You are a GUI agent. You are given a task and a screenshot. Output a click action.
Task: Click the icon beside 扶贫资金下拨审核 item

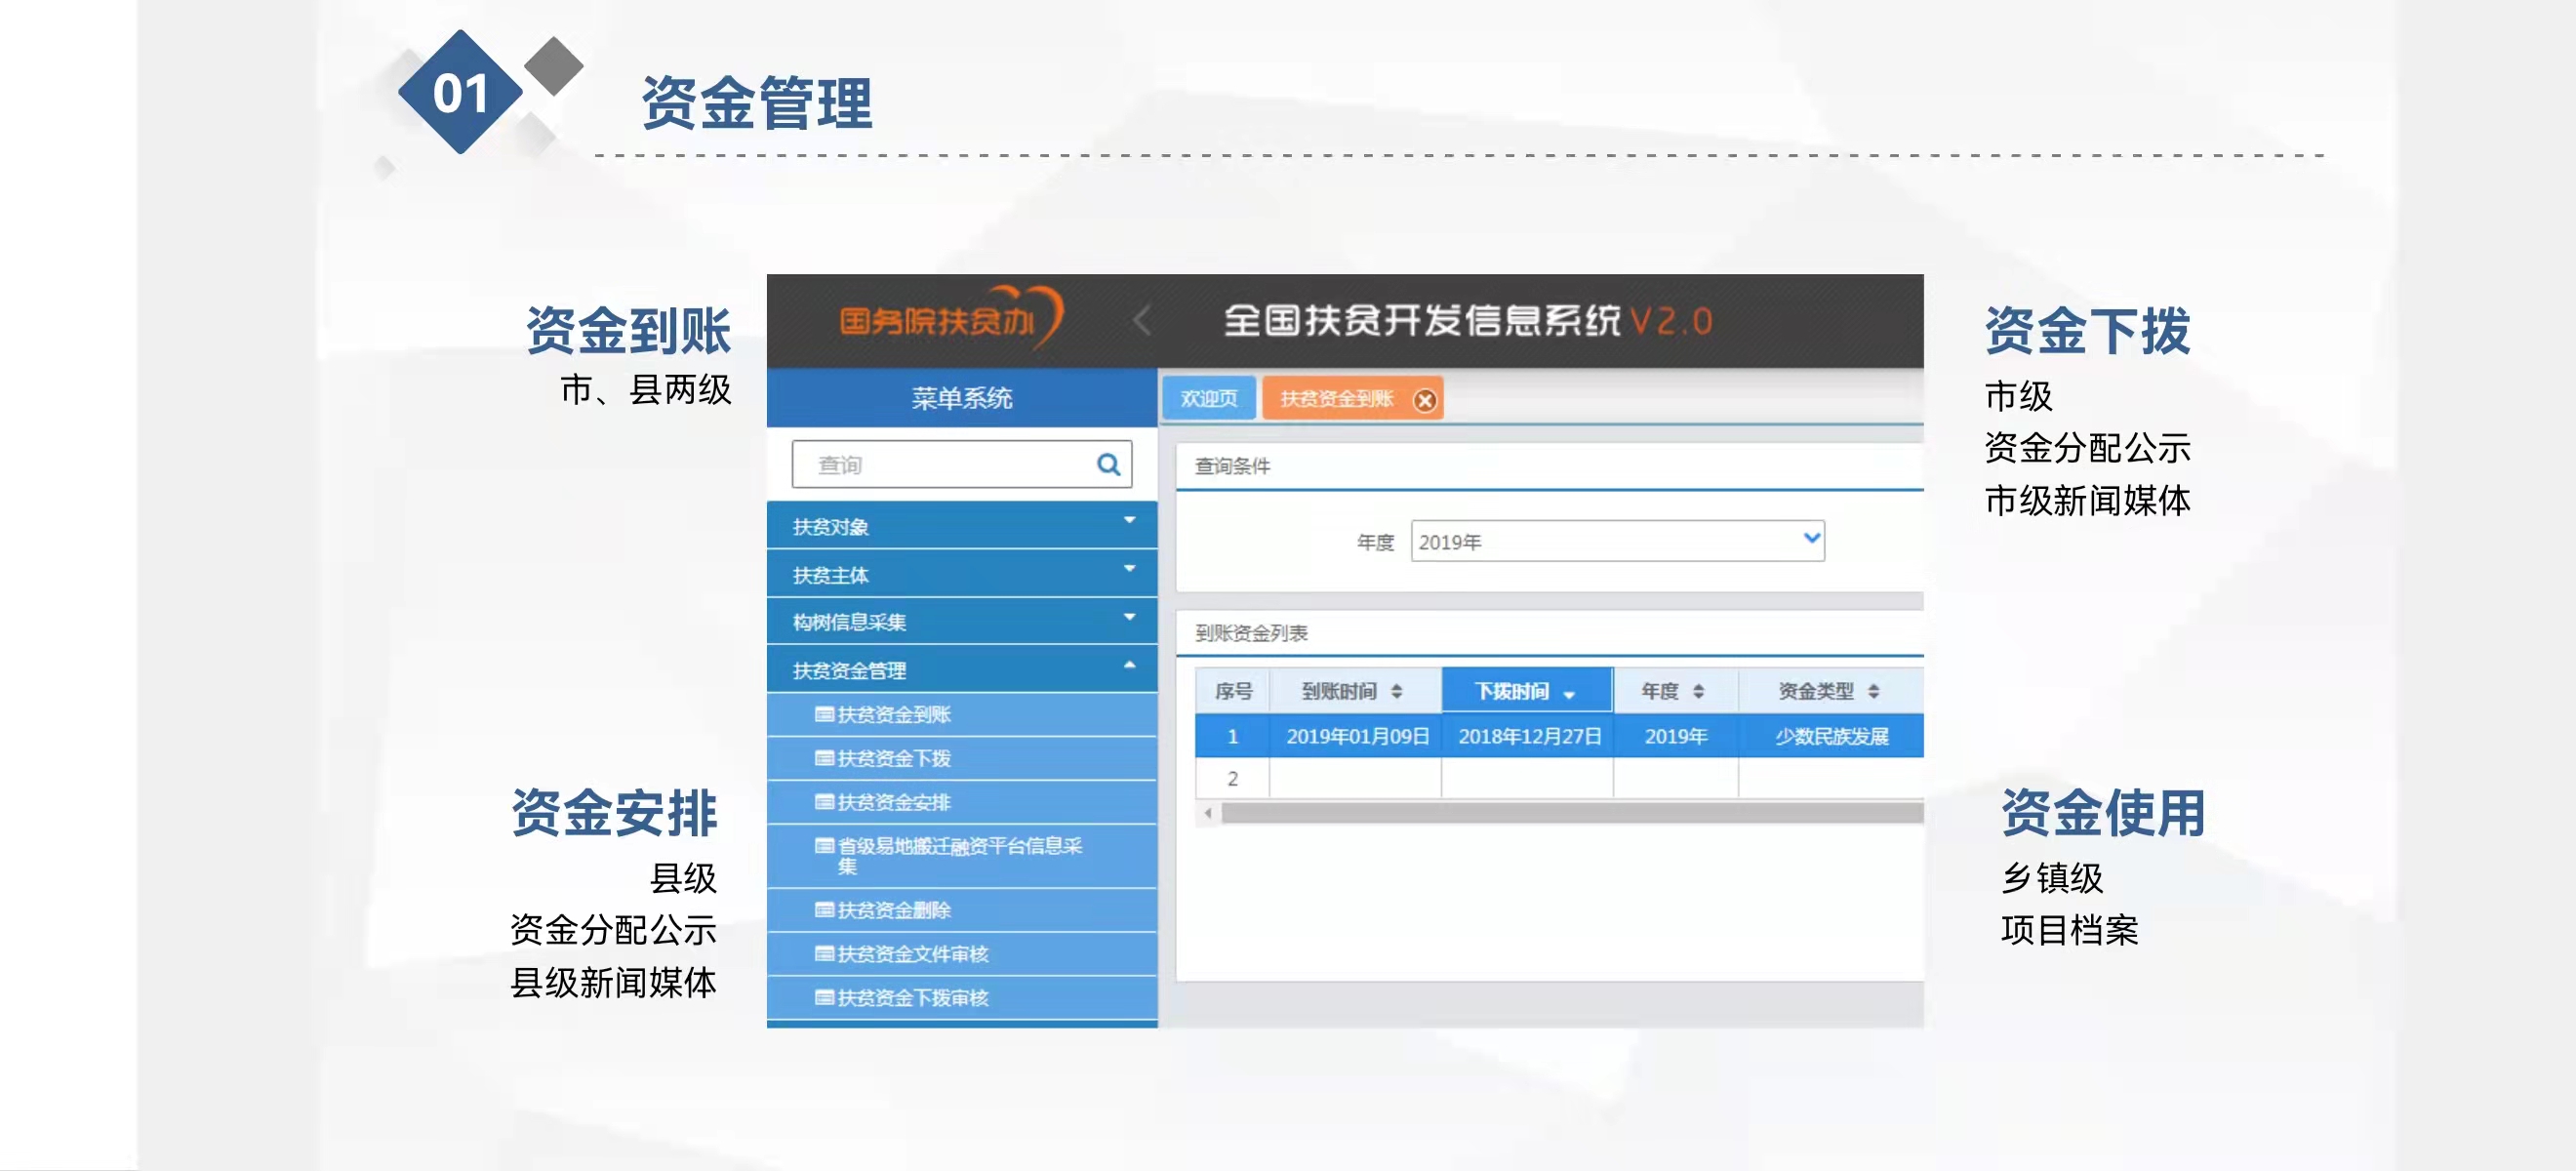[824, 998]
